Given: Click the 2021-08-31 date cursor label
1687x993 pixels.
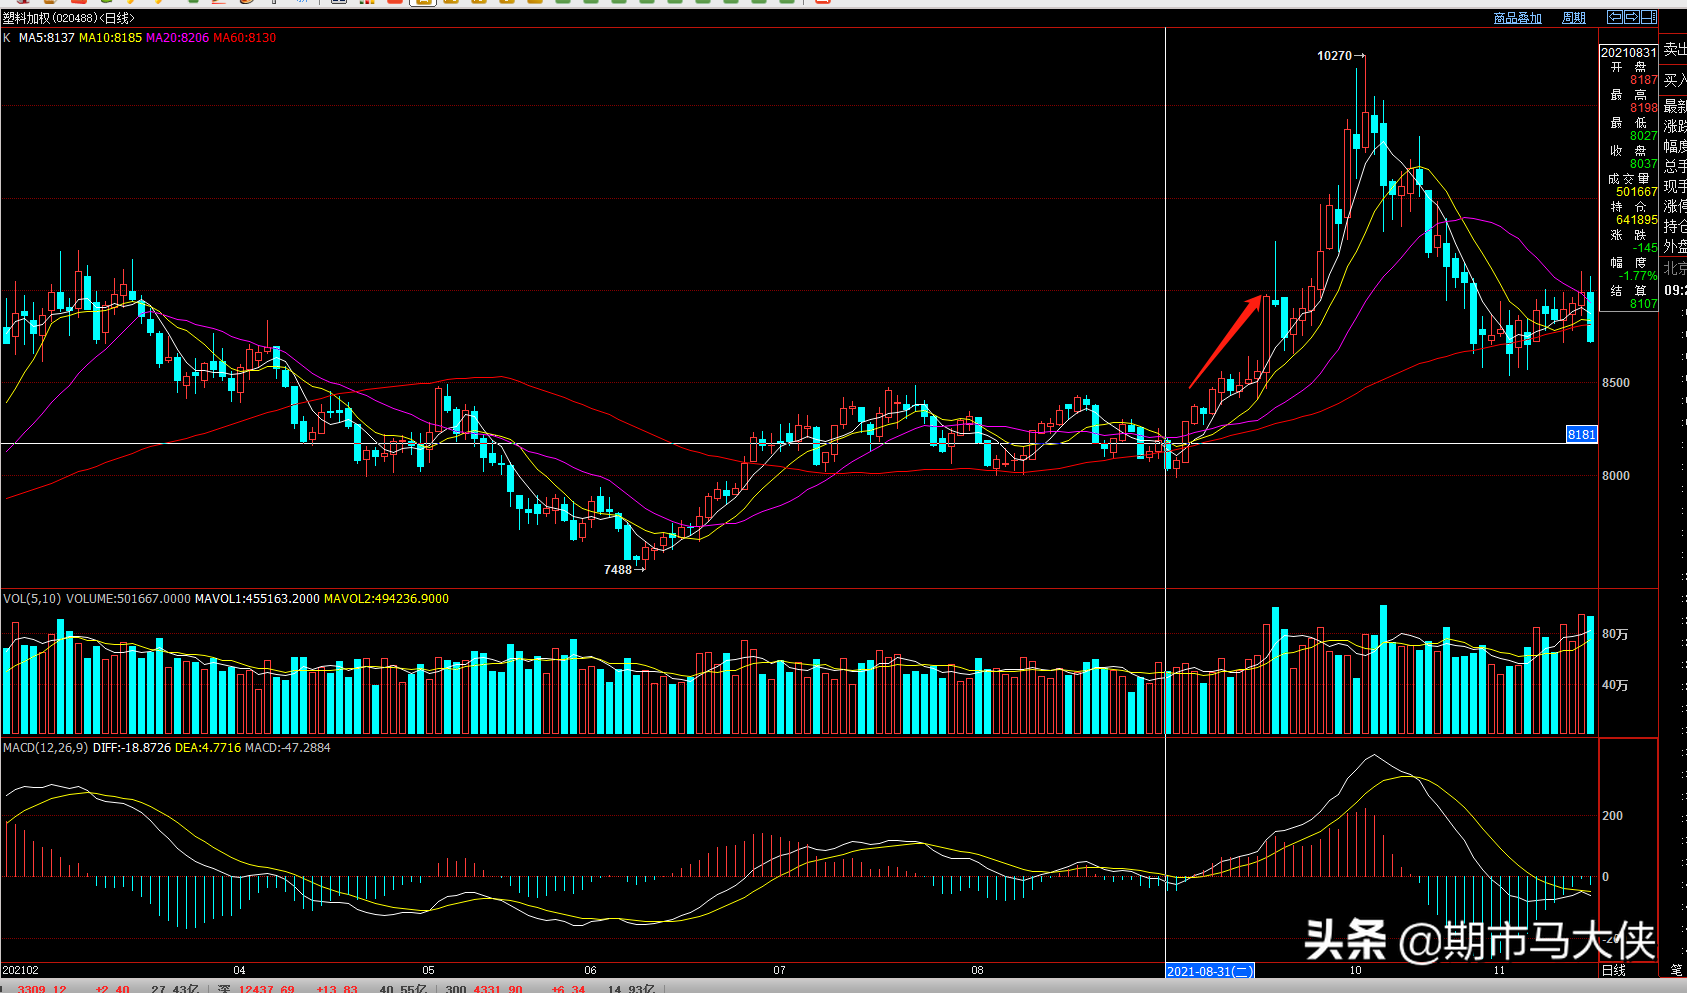Looking at the screenshot, I should [x=1210, y=971].
